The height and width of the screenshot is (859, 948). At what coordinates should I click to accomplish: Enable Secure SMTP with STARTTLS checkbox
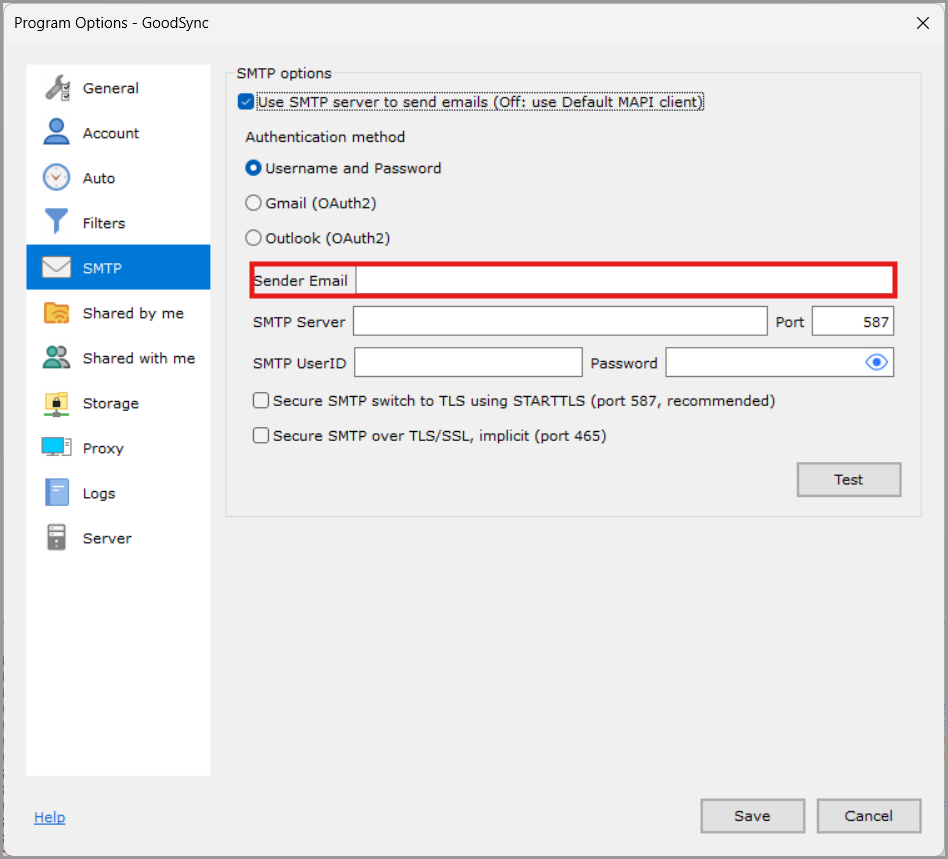(261, 400)
